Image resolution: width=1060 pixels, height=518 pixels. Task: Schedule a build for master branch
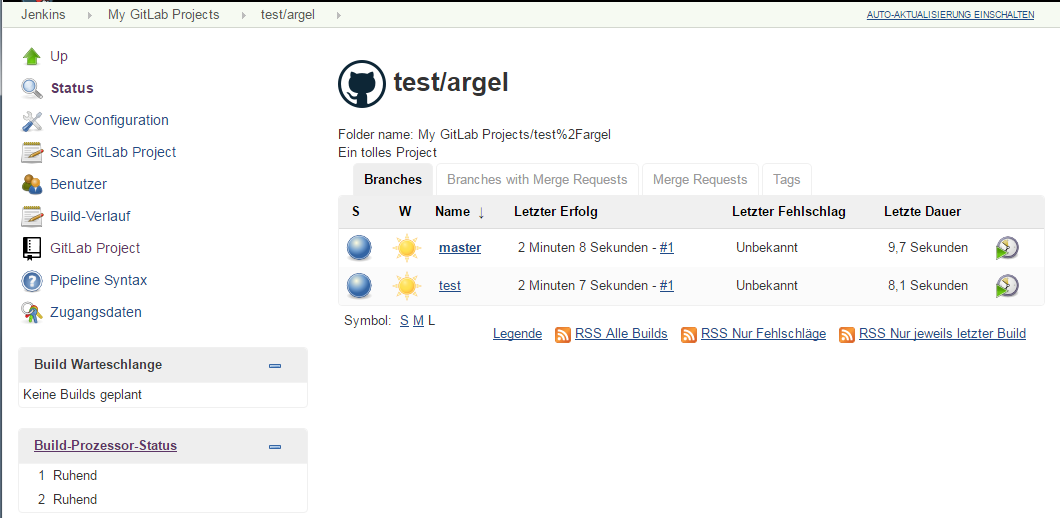[1007, 248]
